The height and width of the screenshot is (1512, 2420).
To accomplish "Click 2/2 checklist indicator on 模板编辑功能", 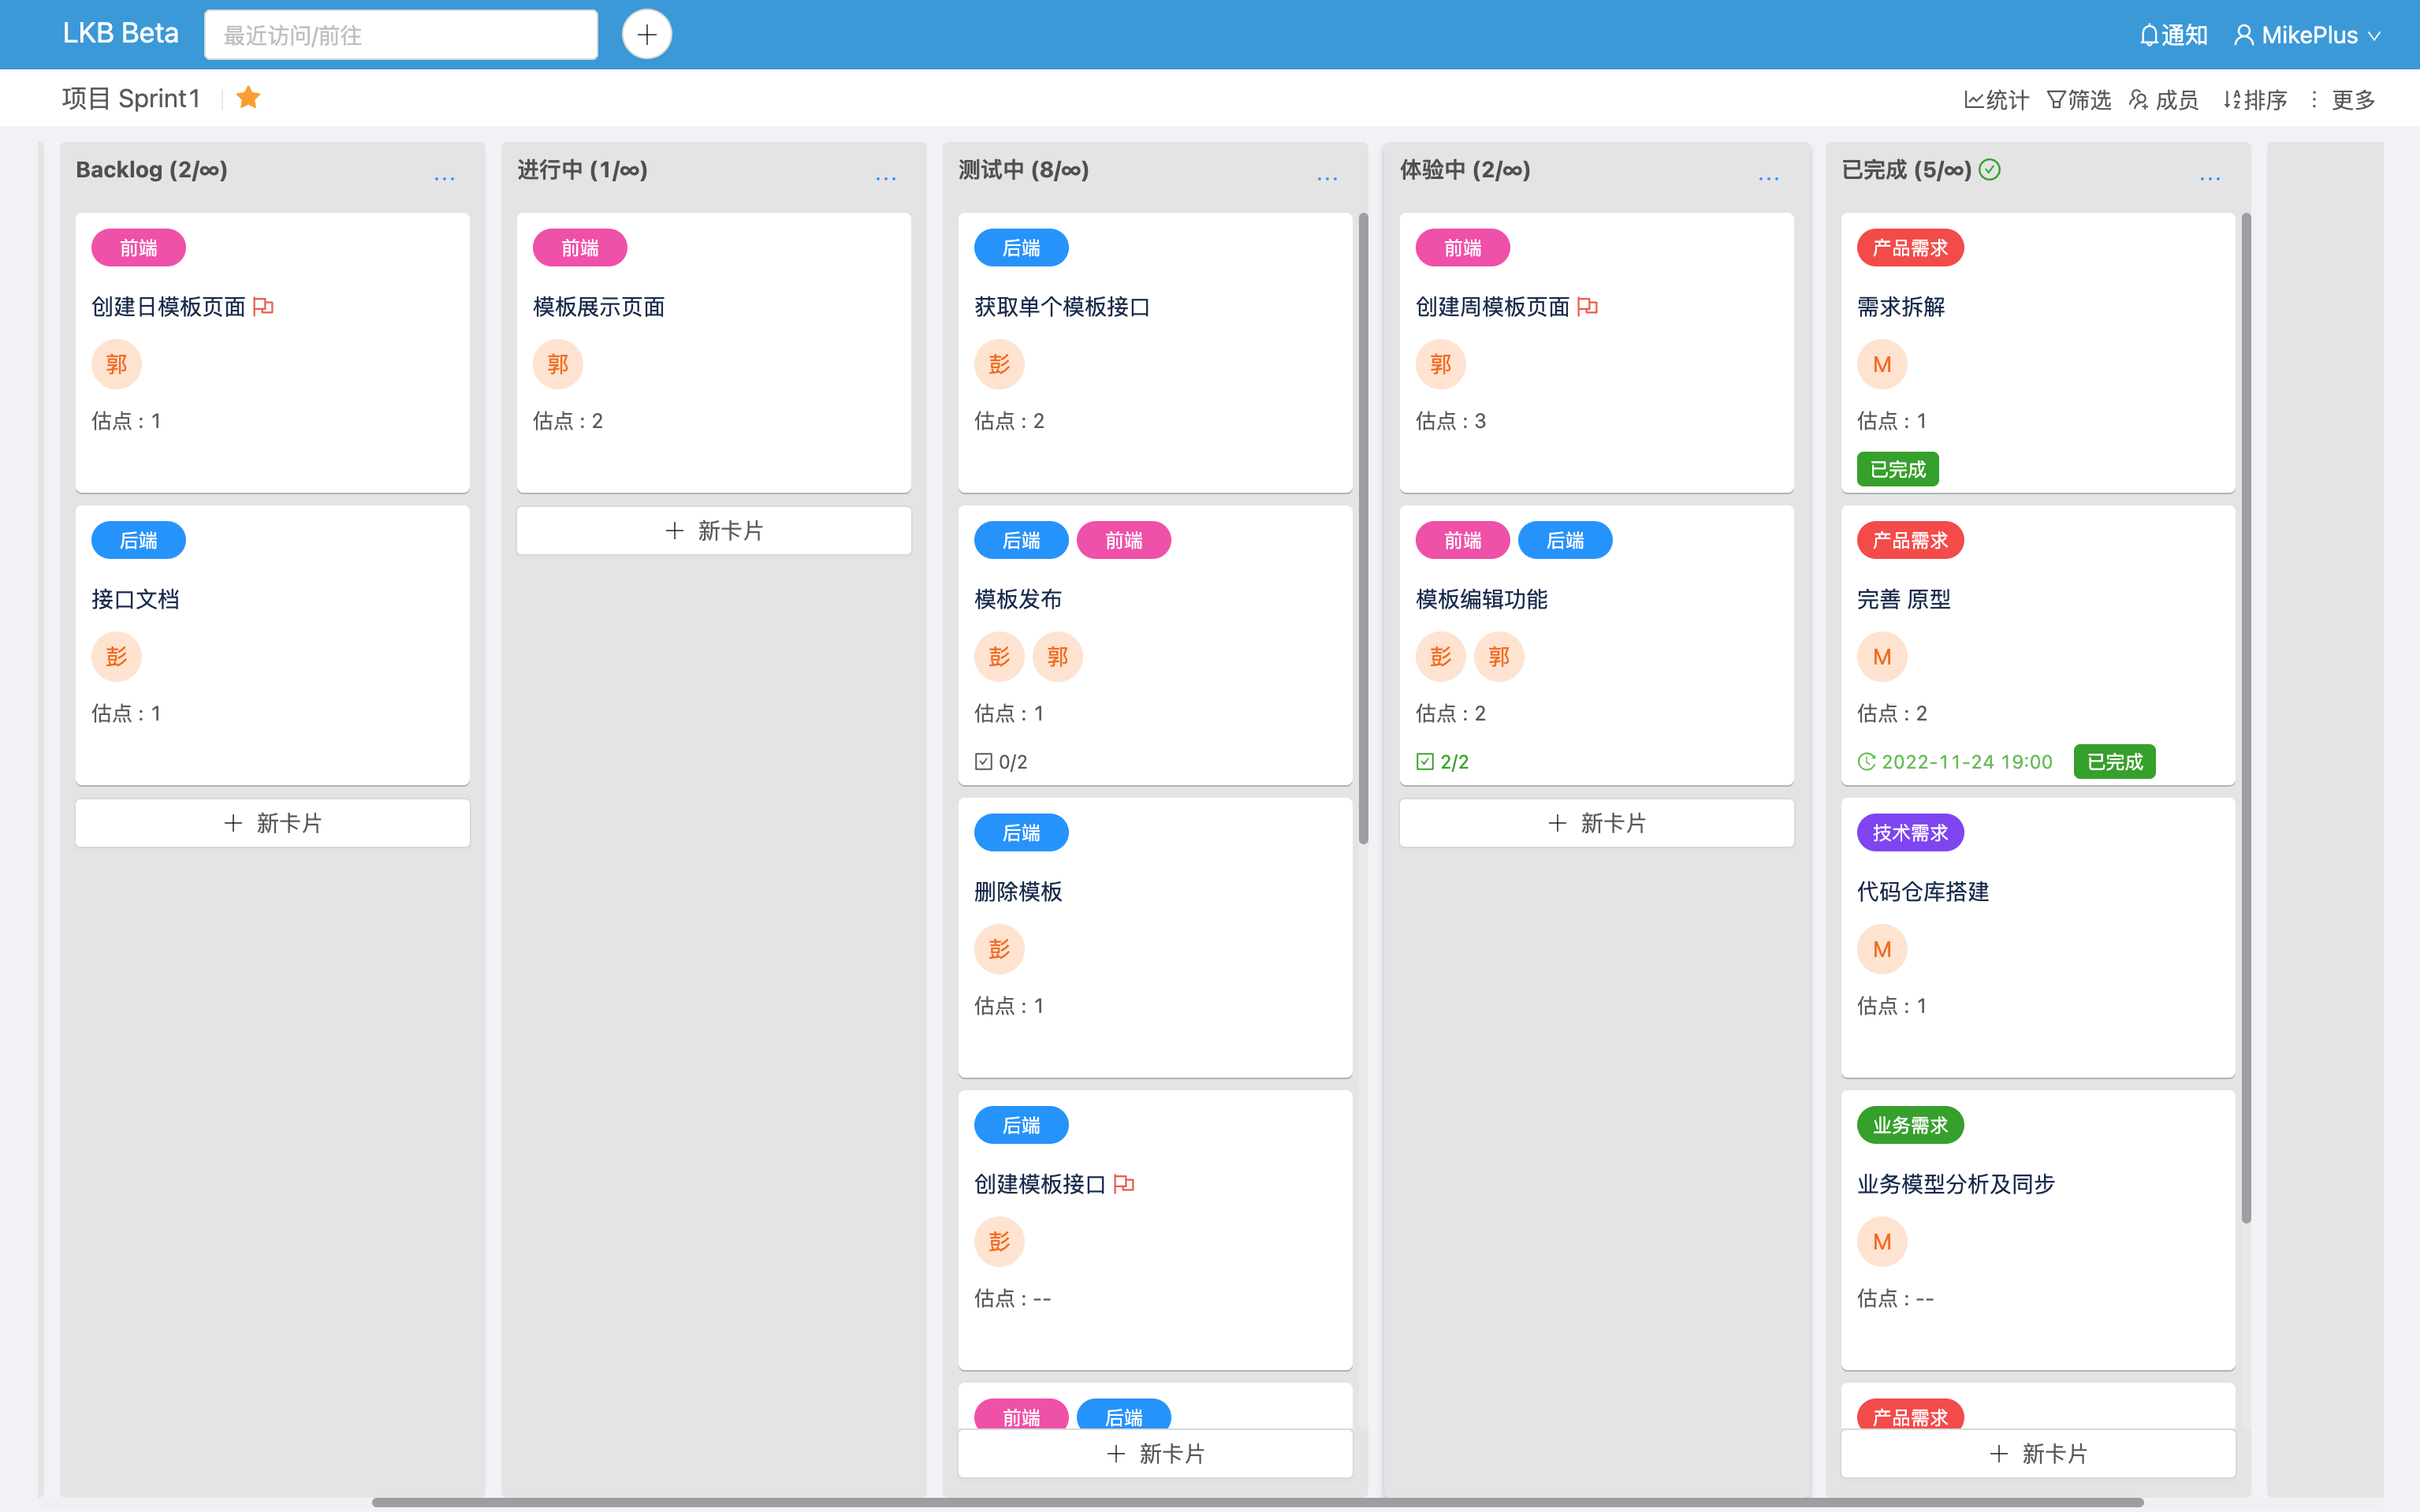I will tap(1443, 762).
